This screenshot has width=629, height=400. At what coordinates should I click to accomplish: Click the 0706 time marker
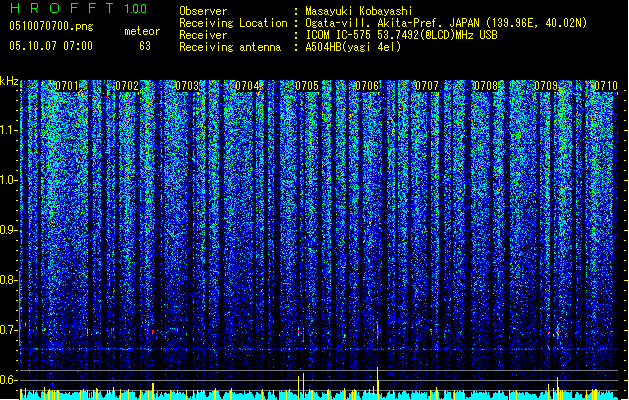click(367, 86)
